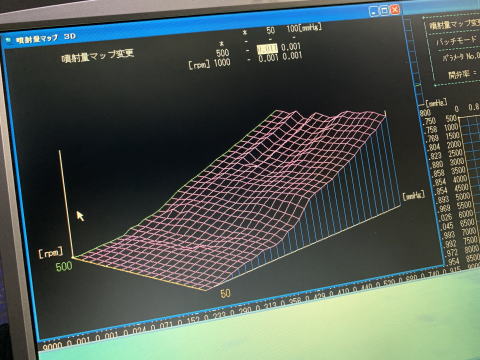This screenshot has height=360, width=480.
Task: Select the 0.001 cell at 500 rpm, 100 mmHg
Action: tap(291, 47)
